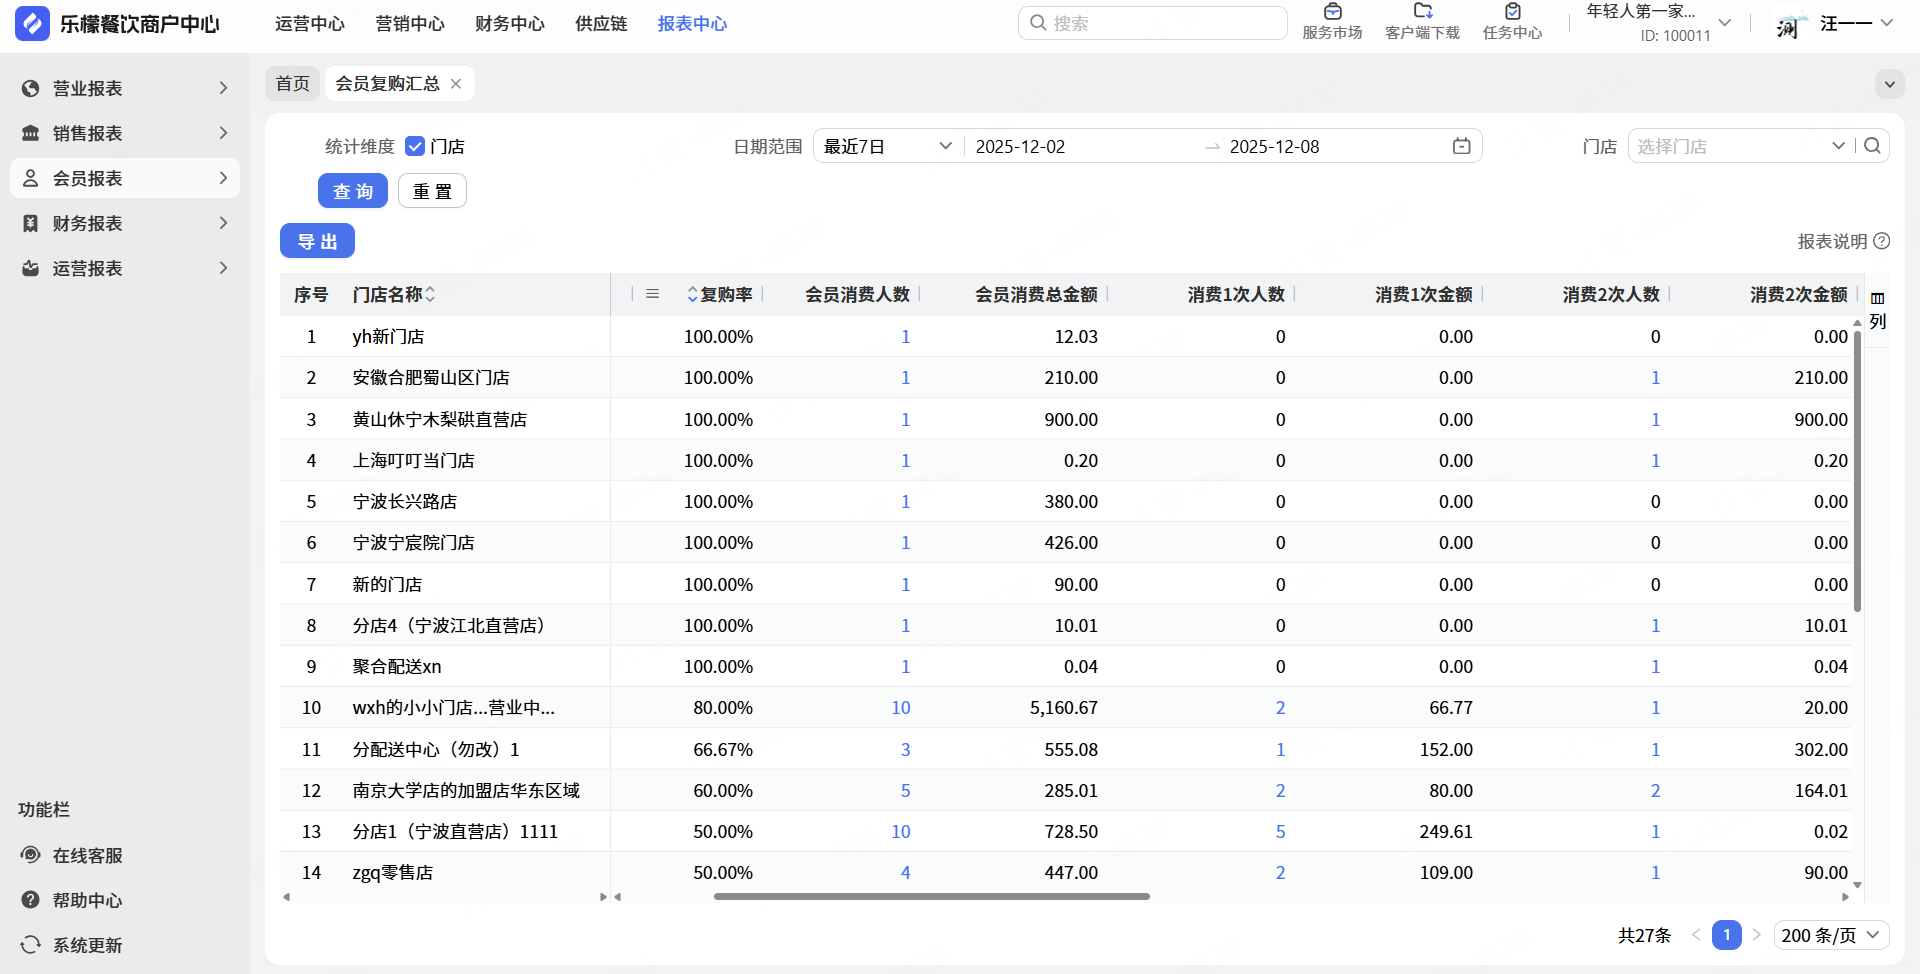Open the 选择门店 store dropdown

[1740, 147]
